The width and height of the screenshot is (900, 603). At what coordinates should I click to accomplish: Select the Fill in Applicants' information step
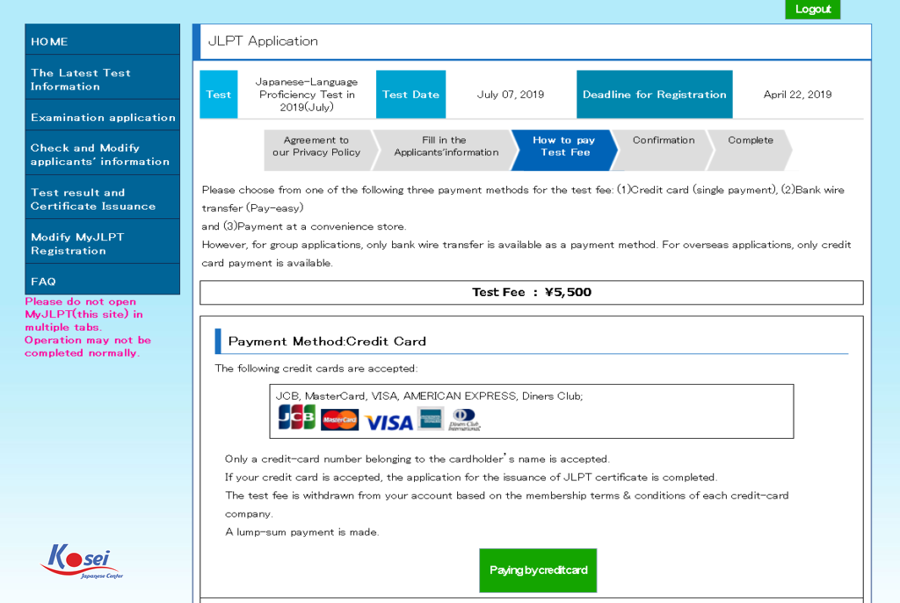pyautogui.click(x=444, y=147)
